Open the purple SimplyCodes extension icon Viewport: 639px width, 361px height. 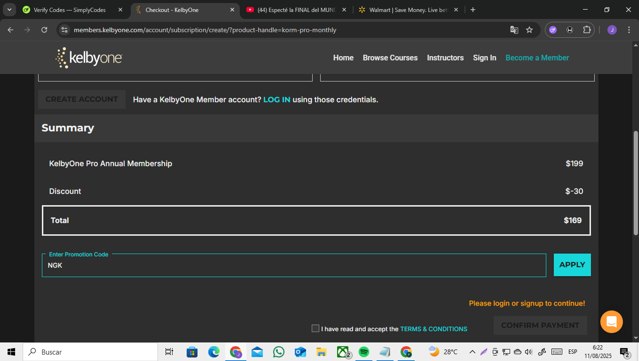tap(553, 30)
